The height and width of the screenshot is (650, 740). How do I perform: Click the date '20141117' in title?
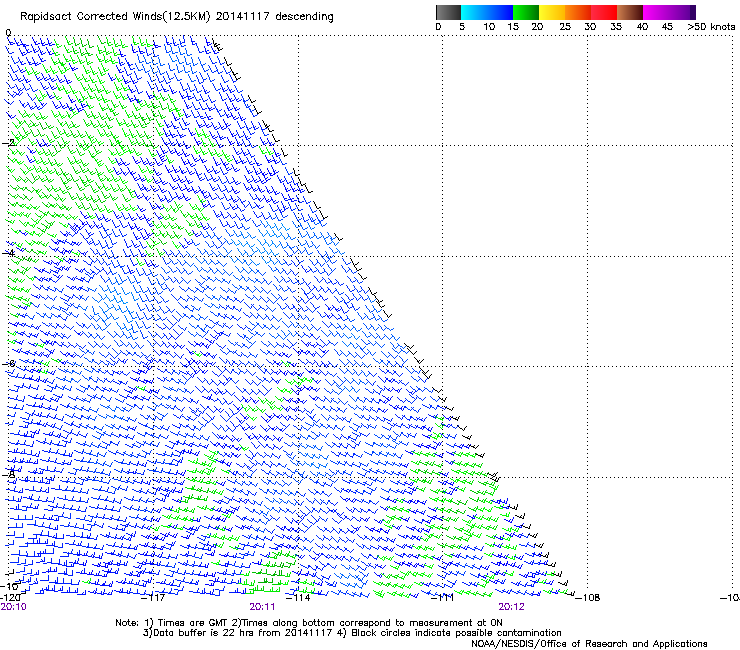point(243,17)
